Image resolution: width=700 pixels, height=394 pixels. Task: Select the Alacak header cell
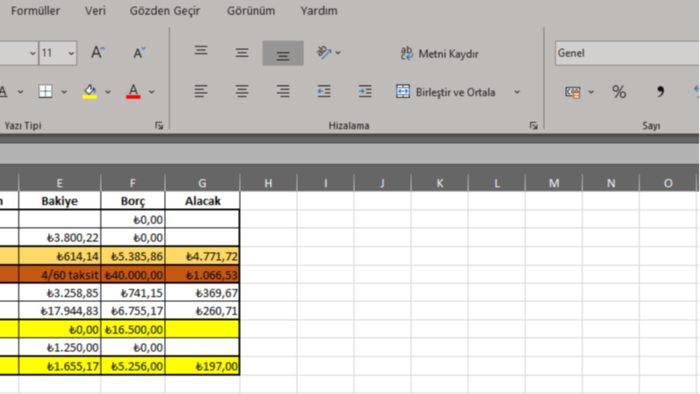pyautogui.click(x=202, y=201)
